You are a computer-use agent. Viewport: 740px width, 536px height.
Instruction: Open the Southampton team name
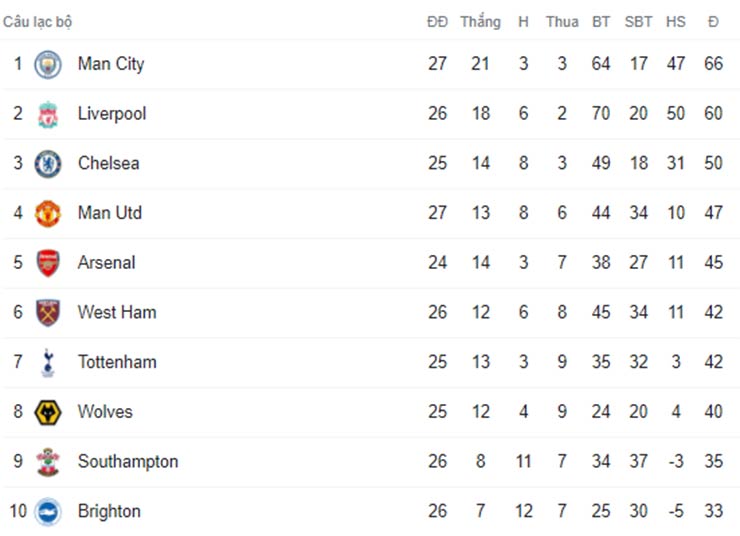pos(128,461)
